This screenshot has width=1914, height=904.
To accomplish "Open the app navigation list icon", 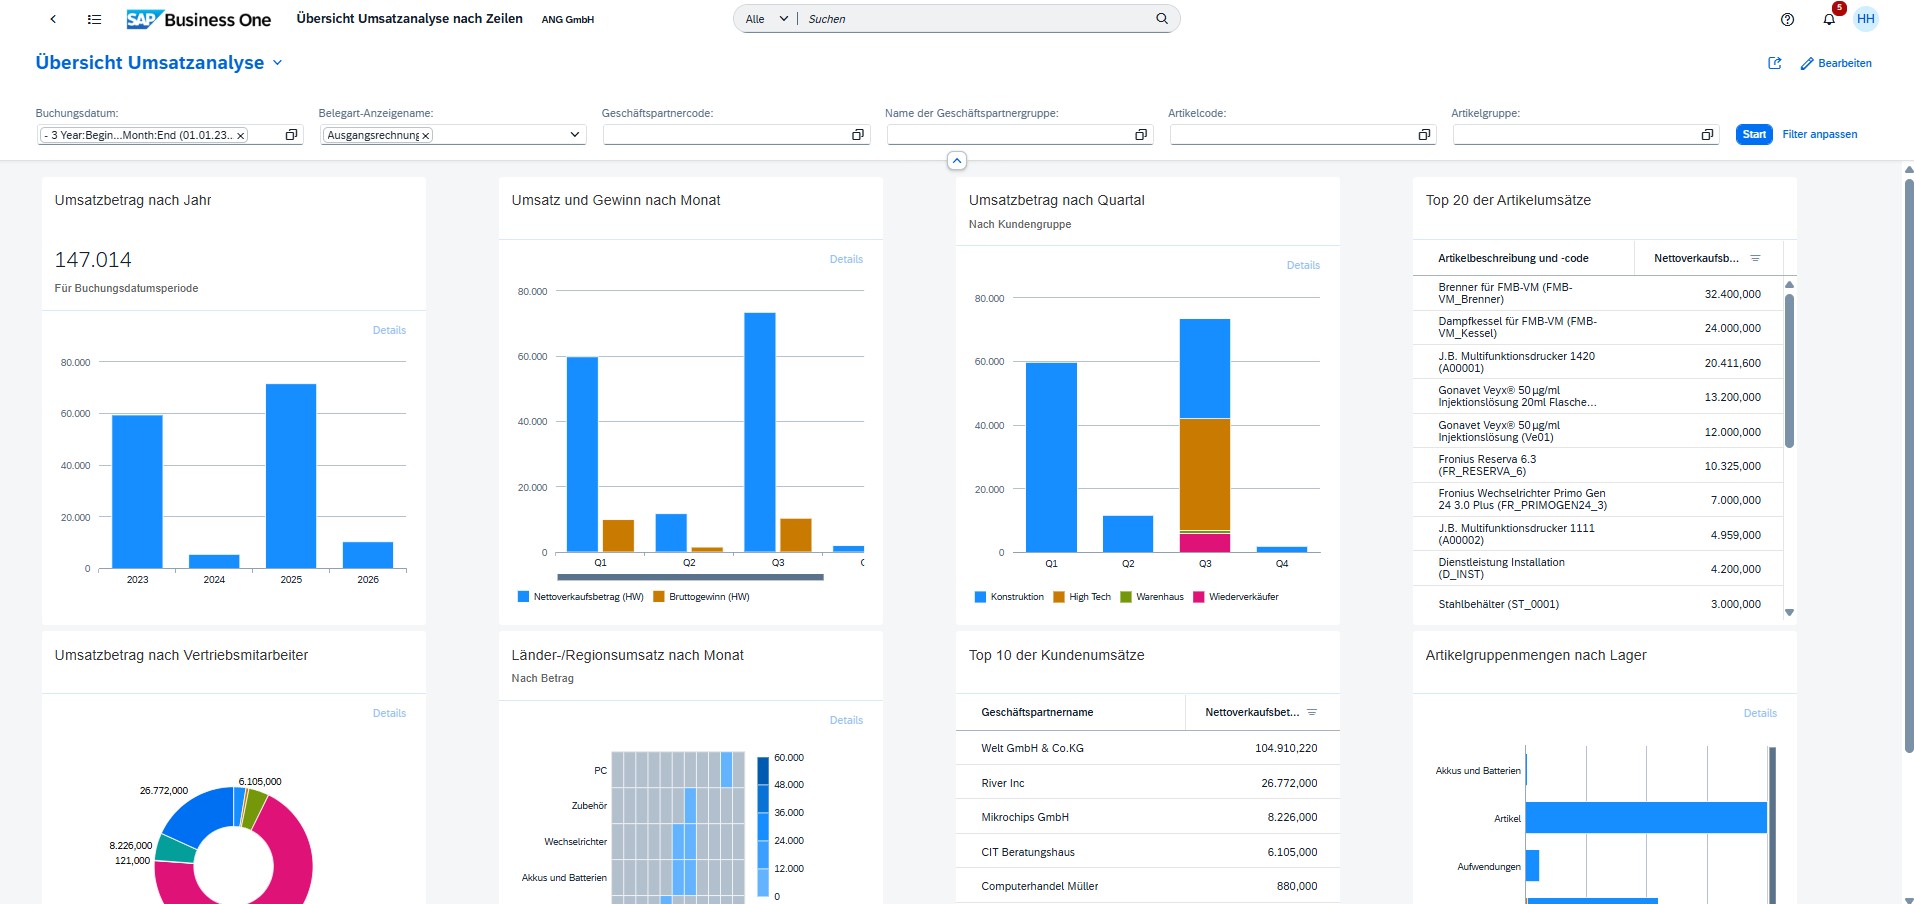I will pos(94,18).
